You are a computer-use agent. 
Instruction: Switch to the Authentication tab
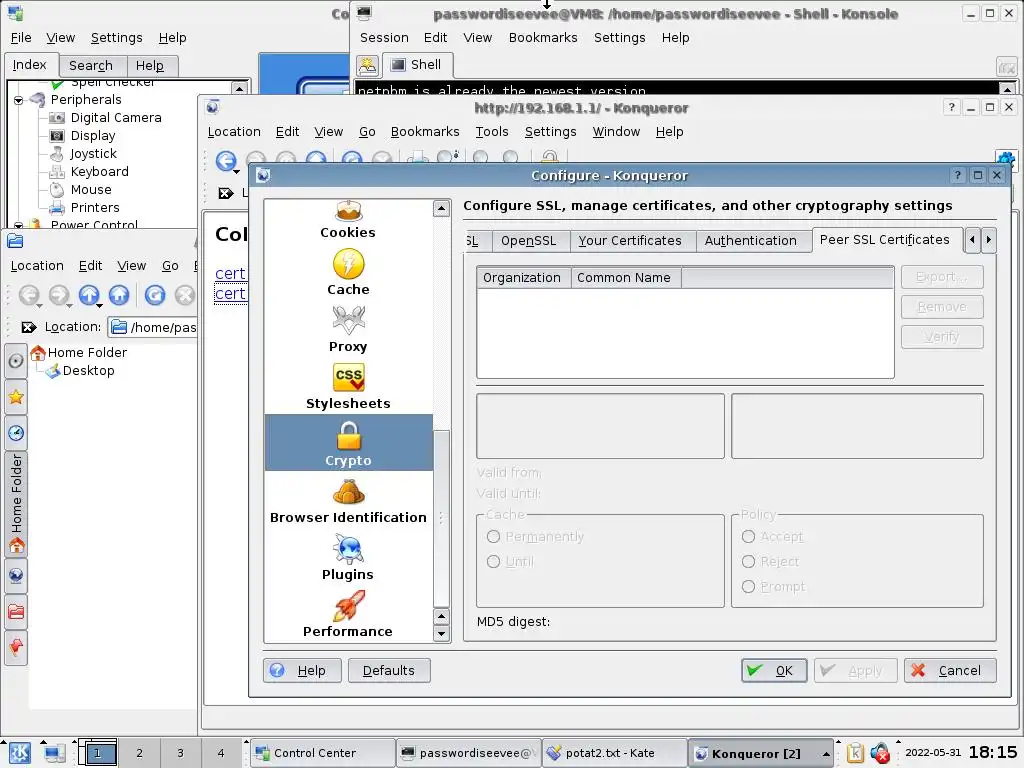coord(750,240)
